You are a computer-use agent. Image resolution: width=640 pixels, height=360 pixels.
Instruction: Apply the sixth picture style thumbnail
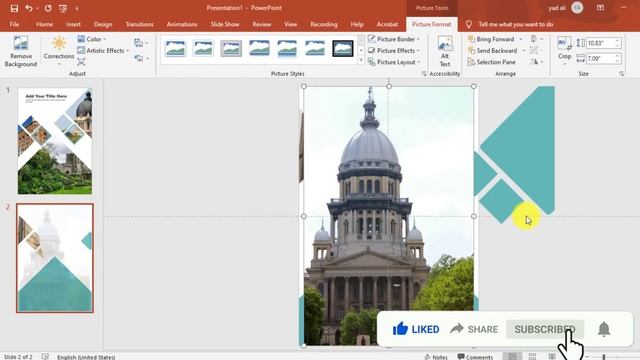pos(315,49)
